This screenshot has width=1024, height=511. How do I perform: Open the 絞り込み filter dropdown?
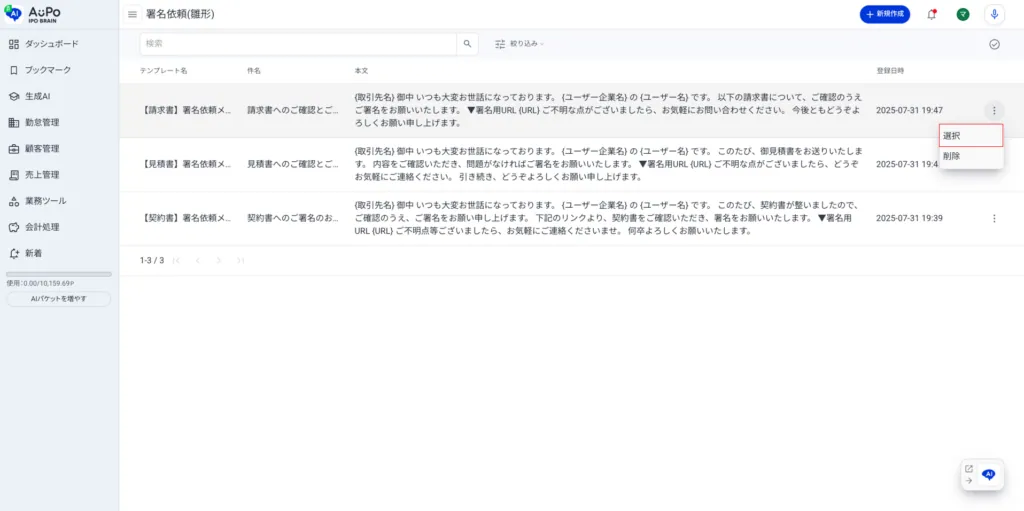(x=519, y=44)
